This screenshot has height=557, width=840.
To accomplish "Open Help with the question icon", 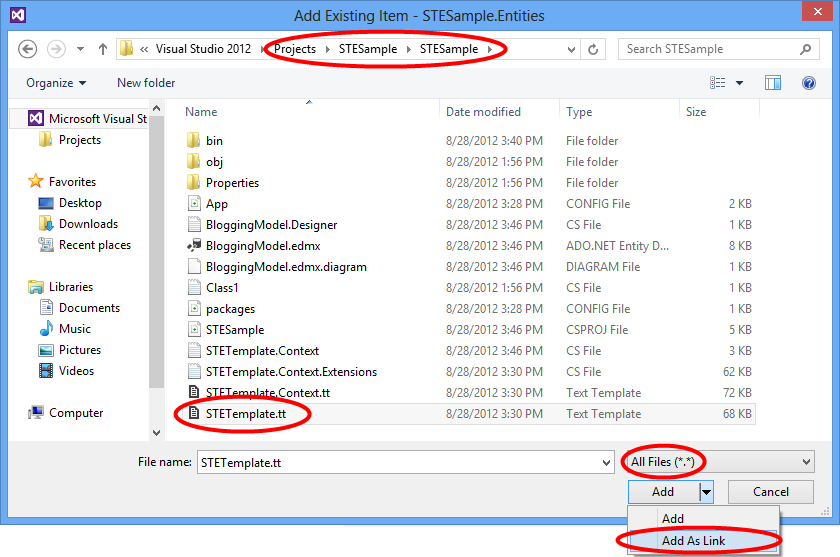I will pos(809,83).
